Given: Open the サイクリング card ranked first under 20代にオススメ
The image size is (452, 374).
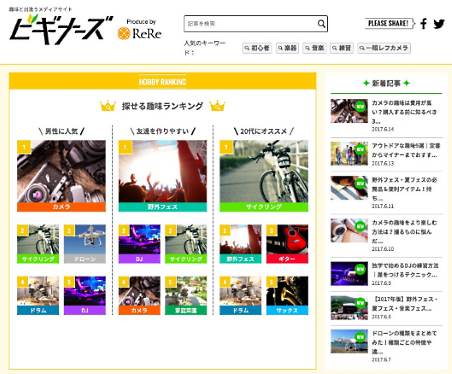Looking at the screenshot, I should [x=264, y=176].
